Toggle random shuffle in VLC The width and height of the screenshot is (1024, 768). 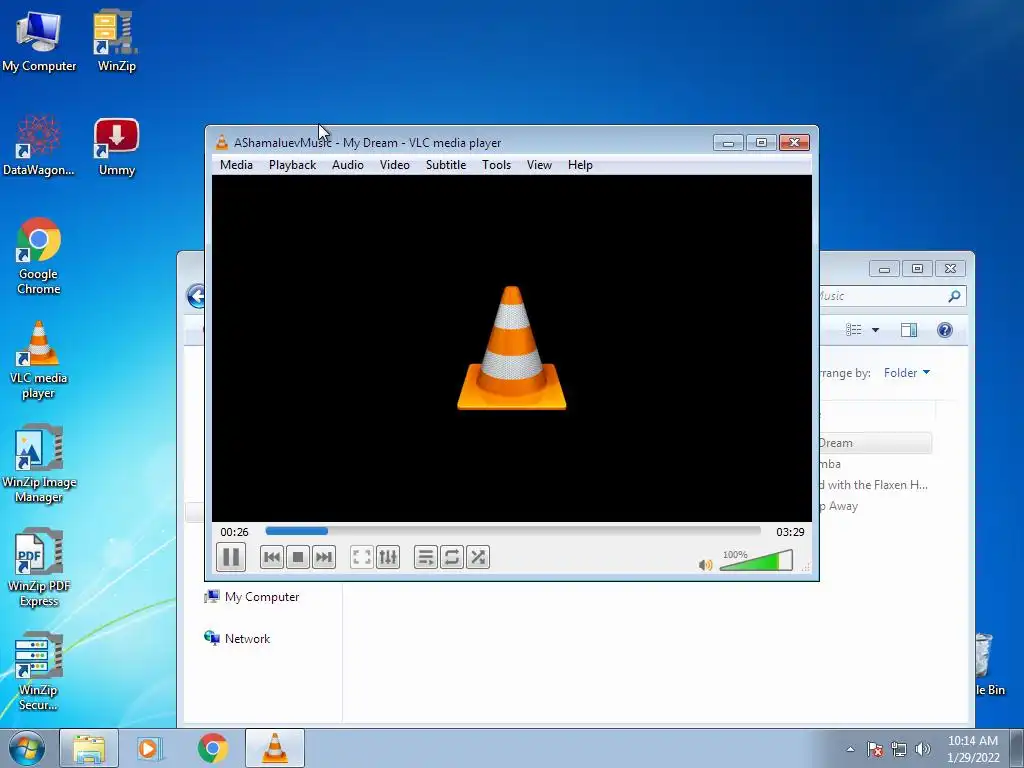click(478, 557)
